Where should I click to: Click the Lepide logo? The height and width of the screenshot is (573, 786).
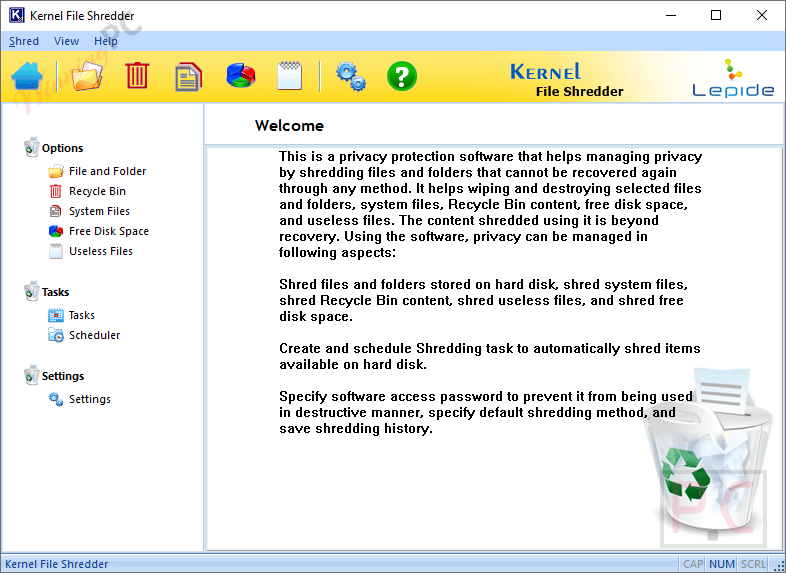[x=733, y=78]
